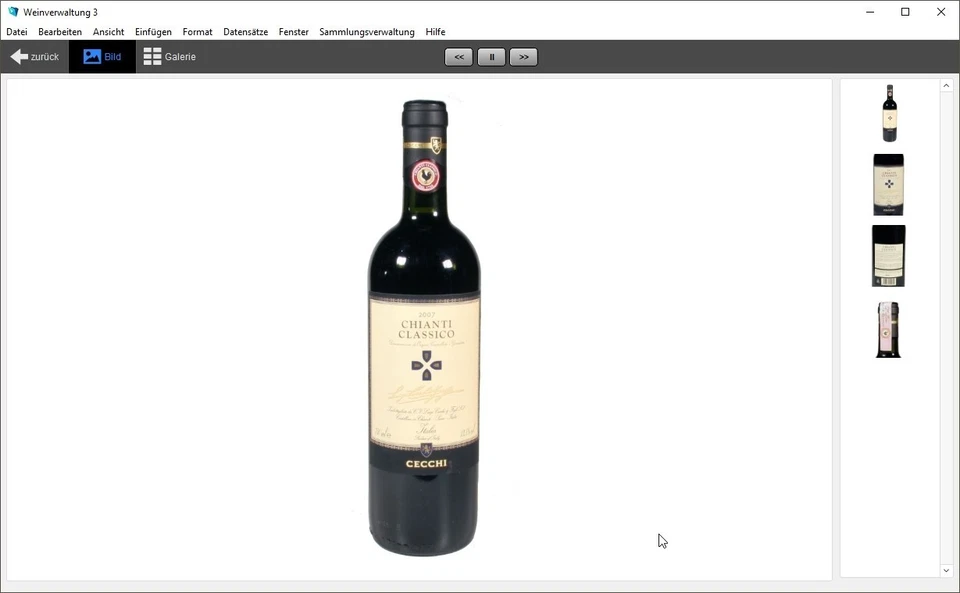
Task: Click the Weinverwaltung app icon in title bar
Action: pos(11,11)
